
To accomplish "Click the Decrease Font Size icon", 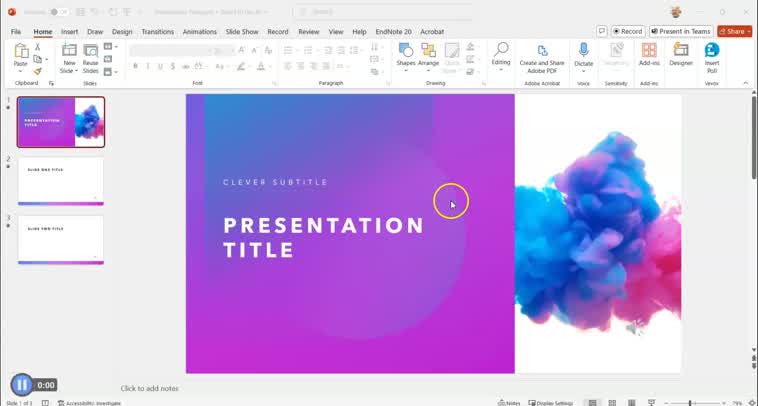I will point(254,50).
